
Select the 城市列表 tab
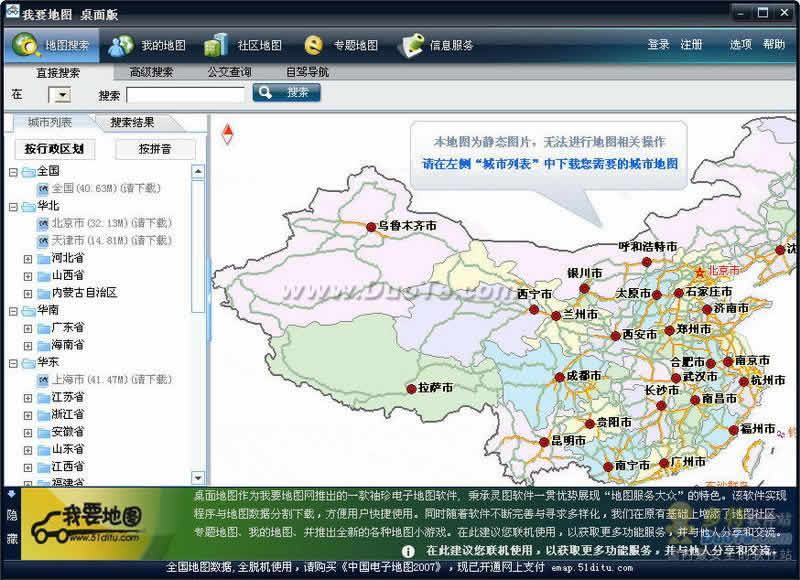point(50,122)
